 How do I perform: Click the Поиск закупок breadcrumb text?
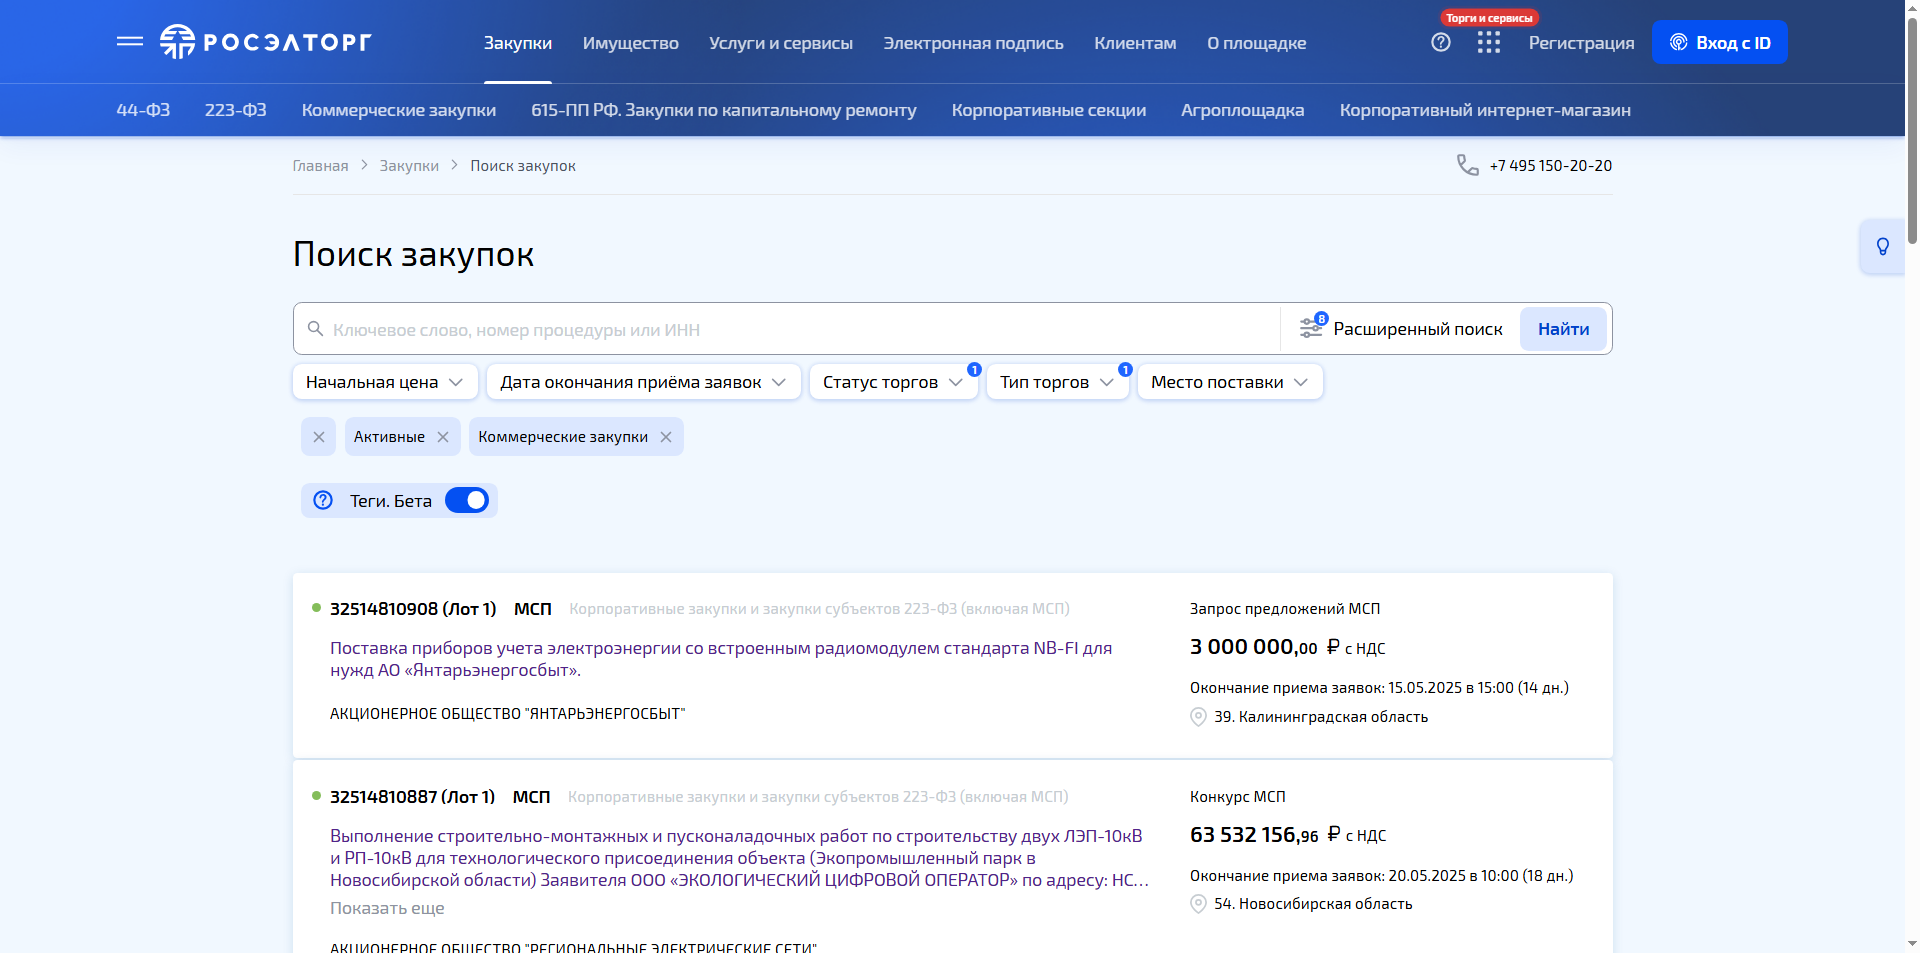coord(523,166)
